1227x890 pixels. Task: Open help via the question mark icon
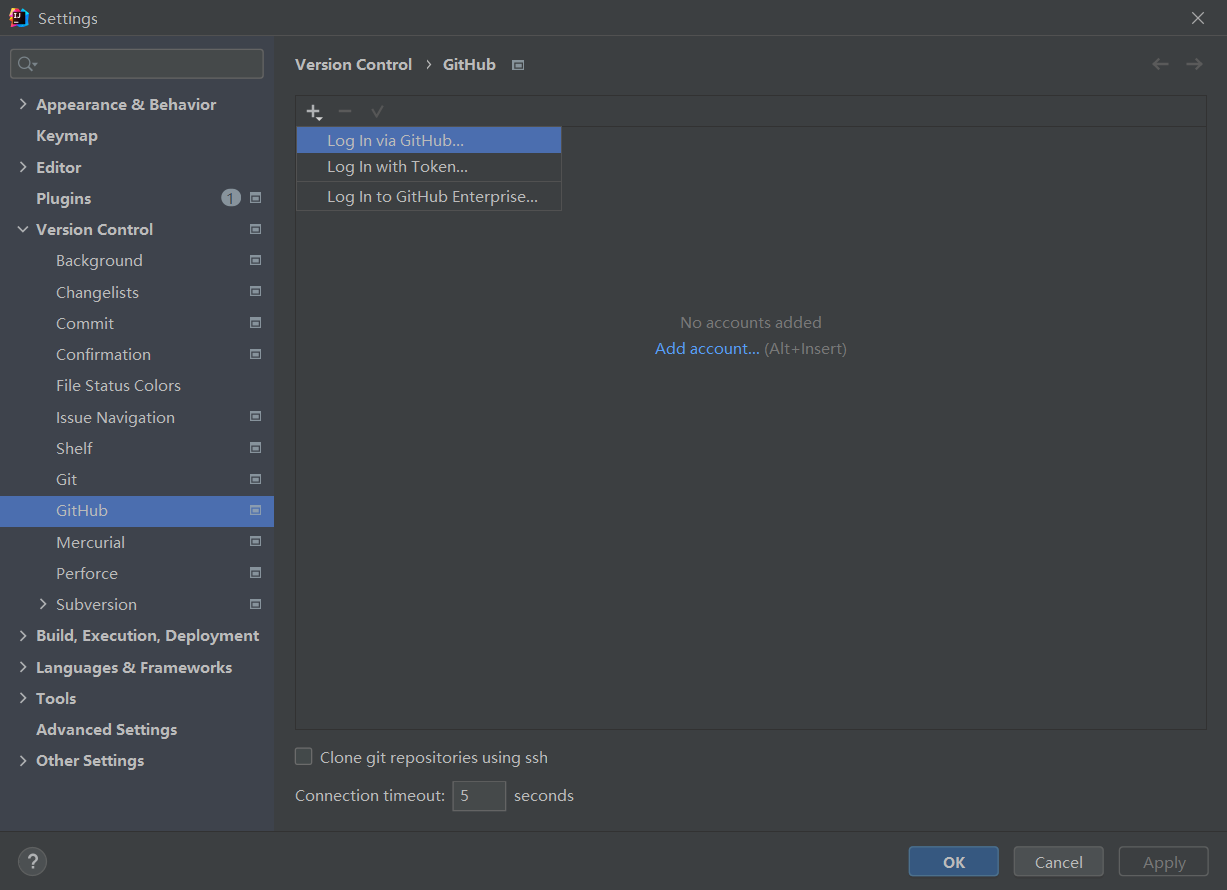click(32, 861)
